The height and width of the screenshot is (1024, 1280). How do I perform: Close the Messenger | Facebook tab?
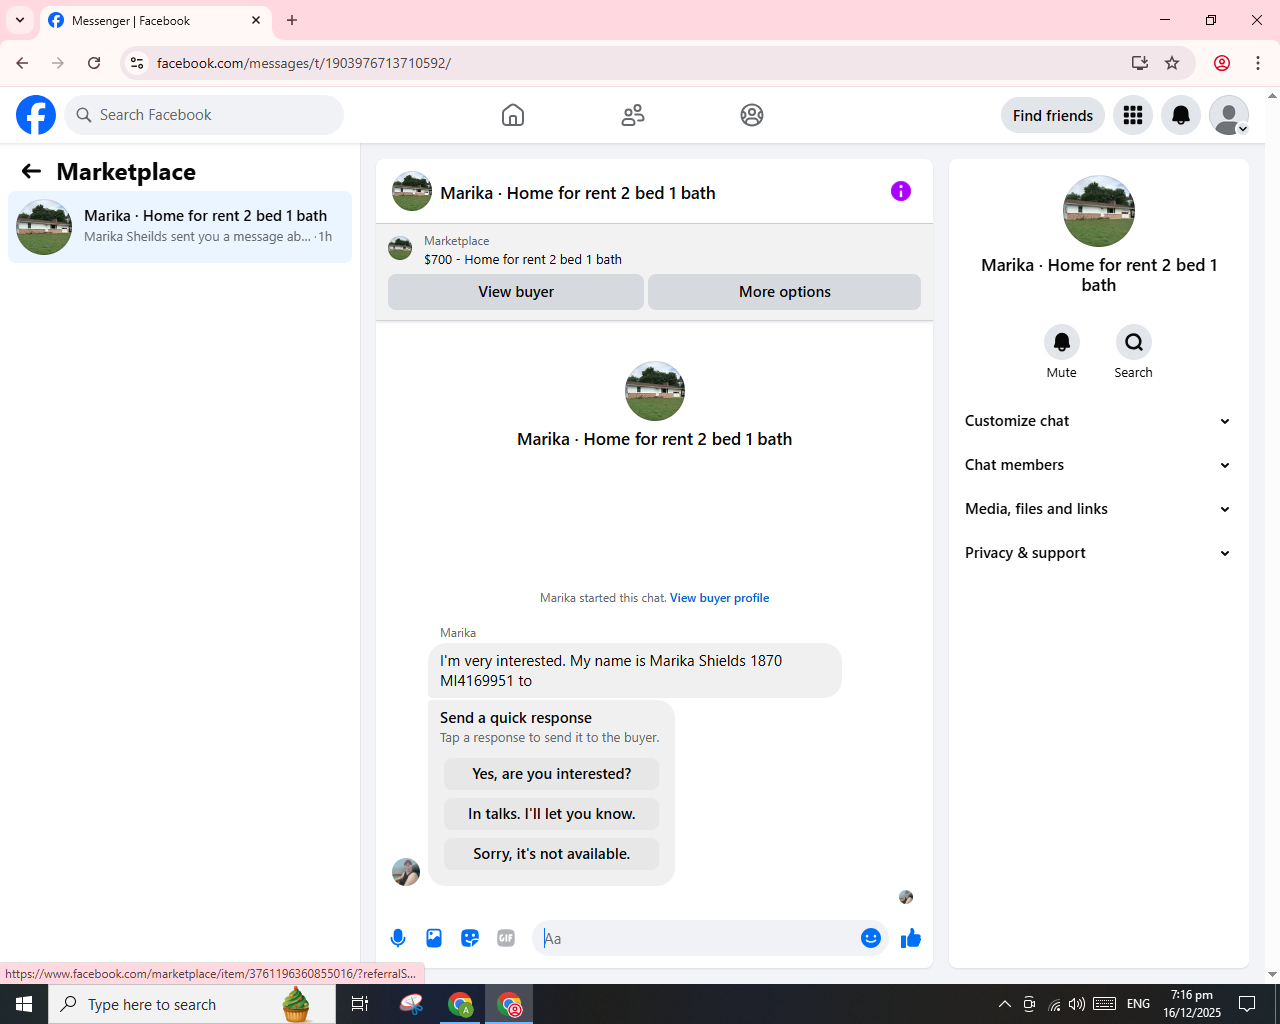pyautogui.click(x=256, y=20)
